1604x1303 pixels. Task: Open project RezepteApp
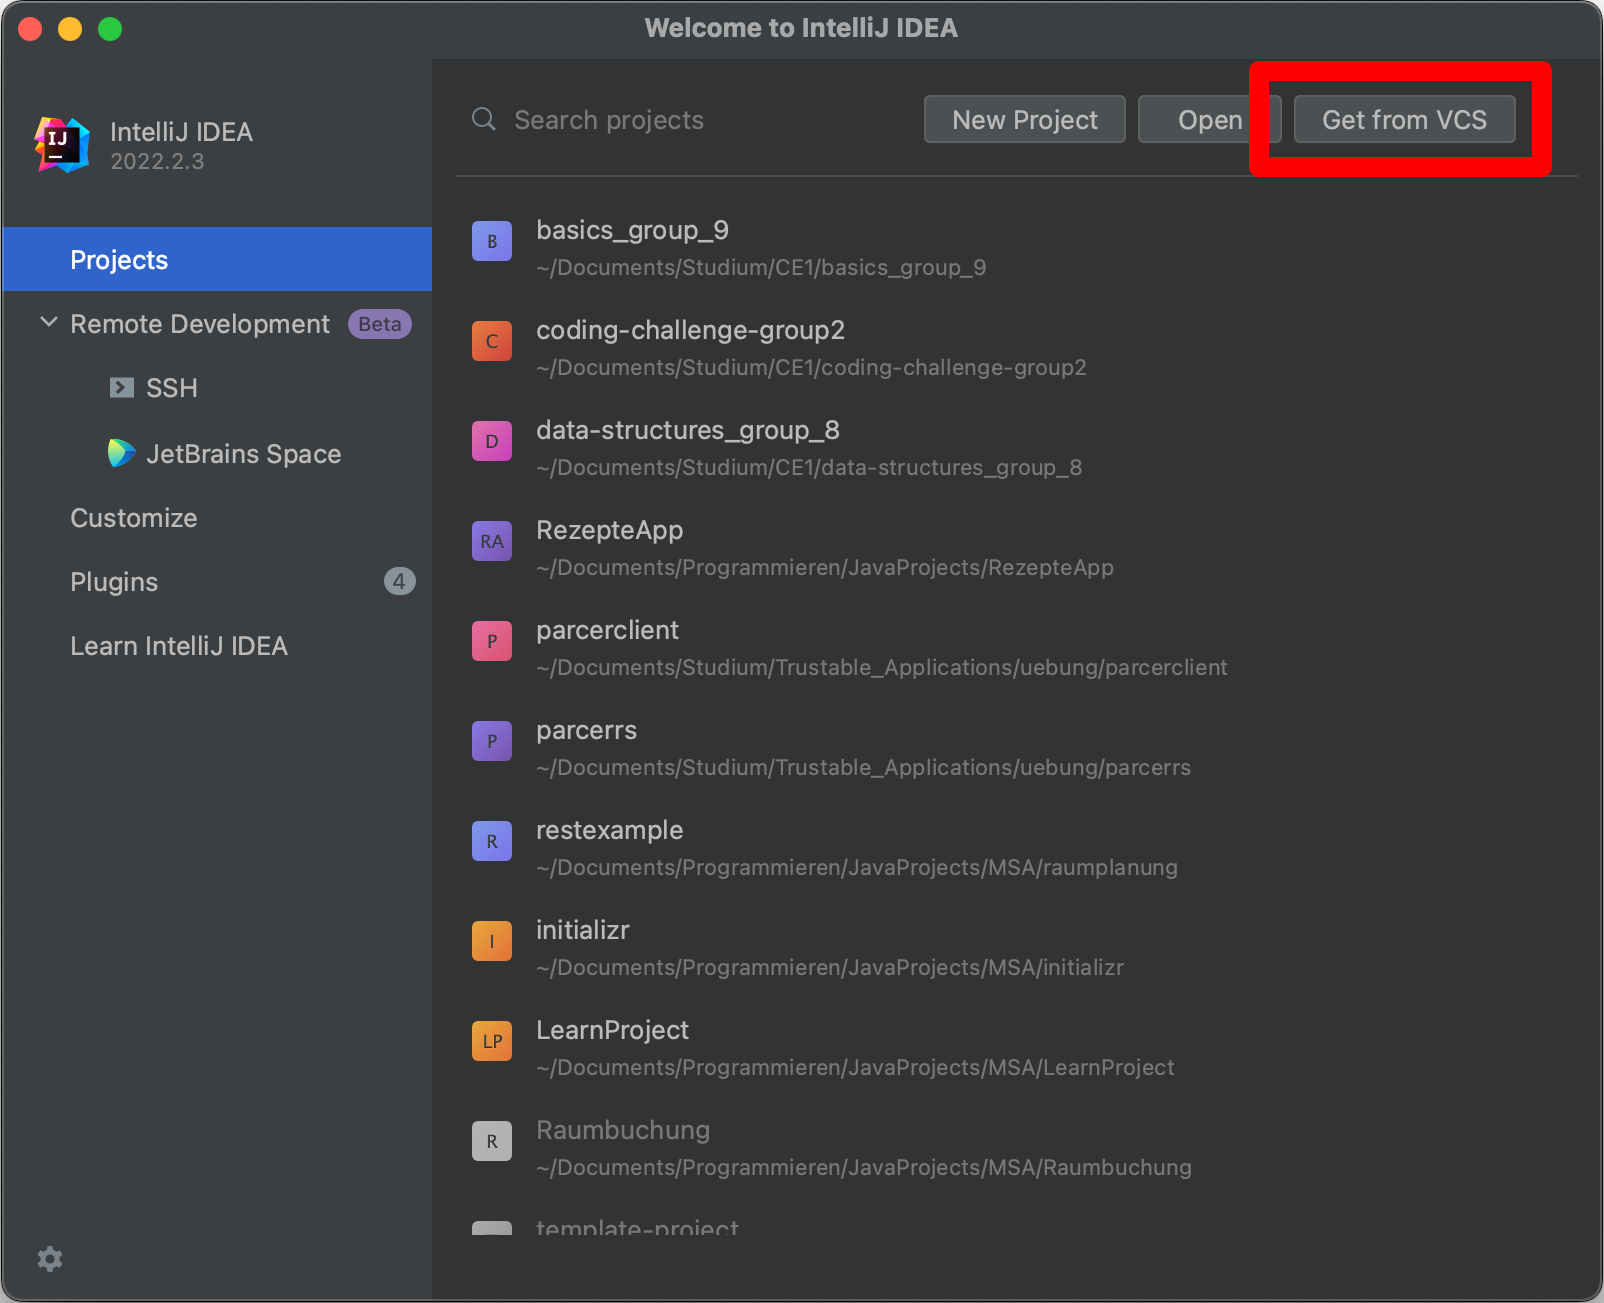point(610,530)
